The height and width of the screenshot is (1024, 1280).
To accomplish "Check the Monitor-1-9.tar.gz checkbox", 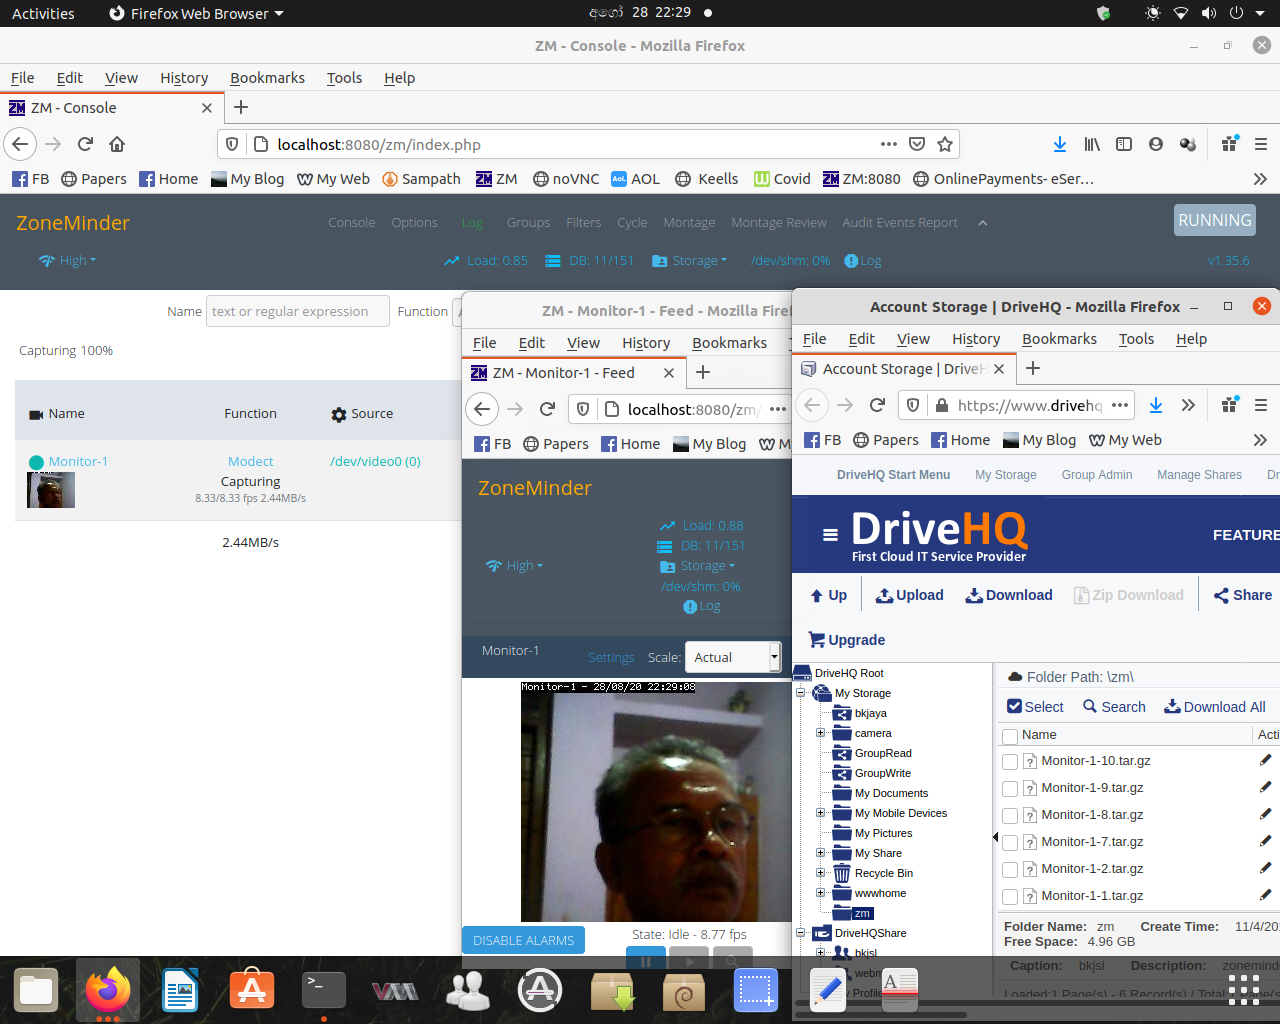I will click(x=1010, y=788).
